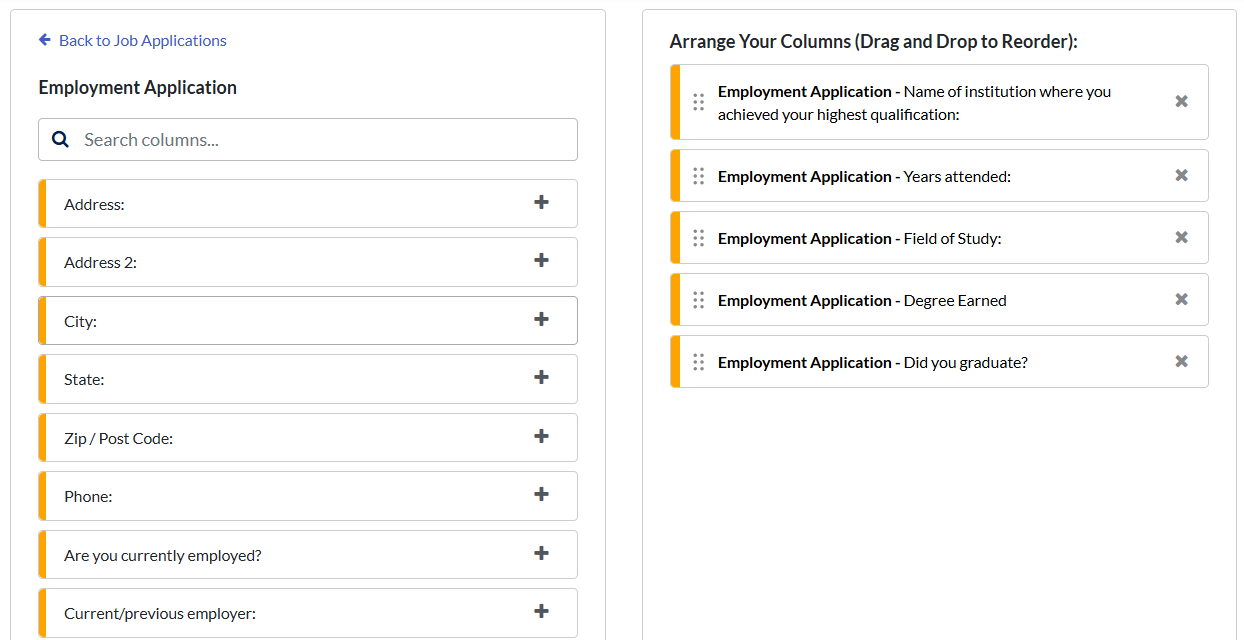Screen dimensions: 1244x640
Task: Click drag handle for Years attended
Action: 698,176
